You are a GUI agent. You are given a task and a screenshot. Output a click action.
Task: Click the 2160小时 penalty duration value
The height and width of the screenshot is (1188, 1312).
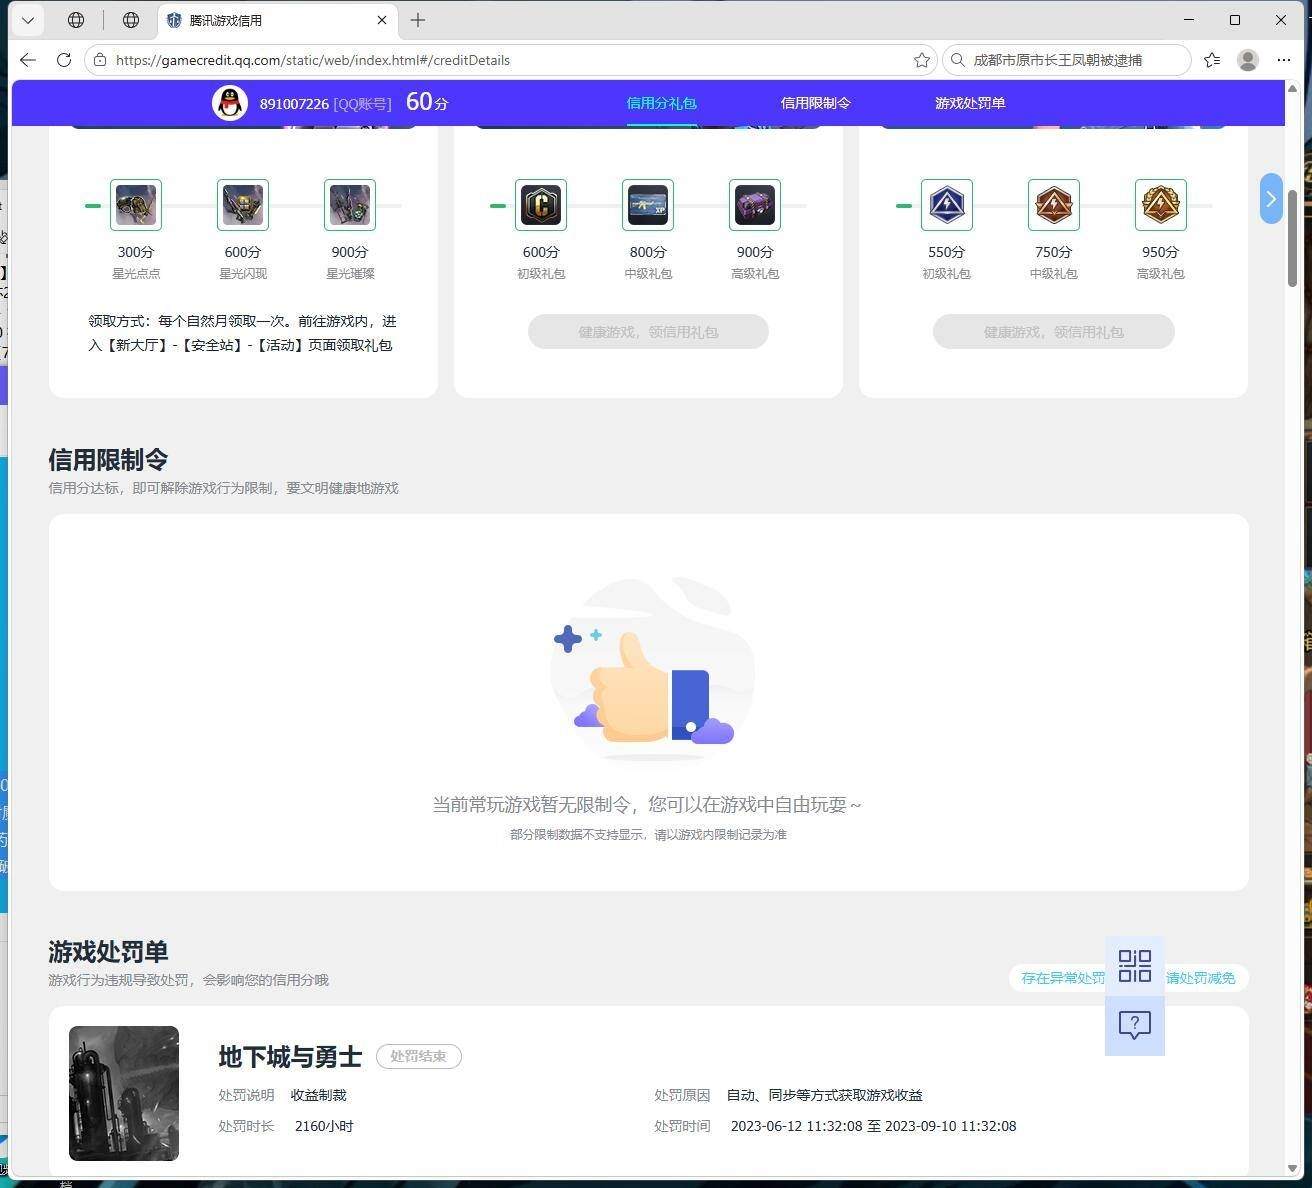pos(324,1126)
